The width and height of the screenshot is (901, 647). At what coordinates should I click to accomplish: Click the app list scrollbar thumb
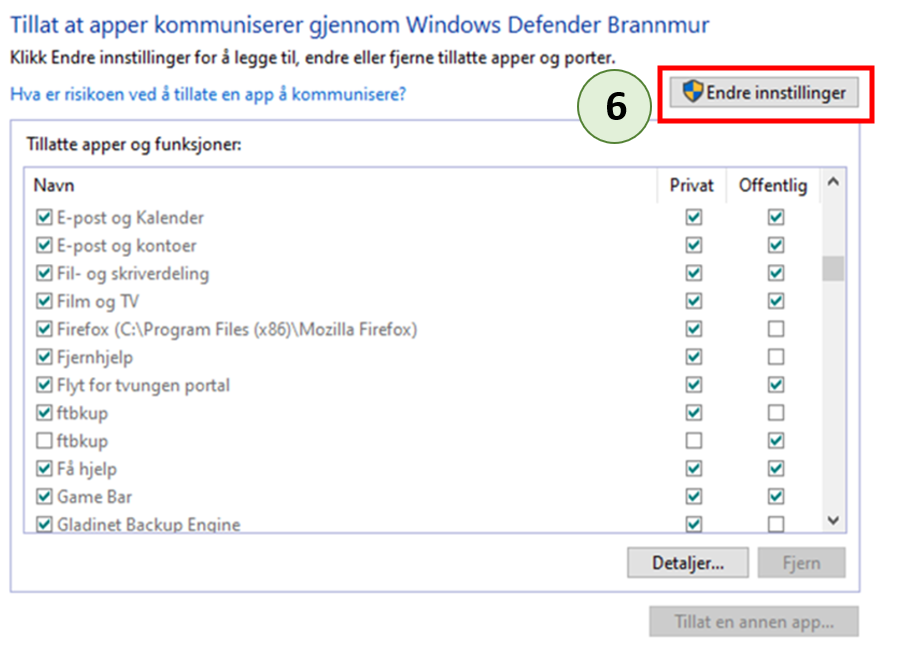[832, 268]
